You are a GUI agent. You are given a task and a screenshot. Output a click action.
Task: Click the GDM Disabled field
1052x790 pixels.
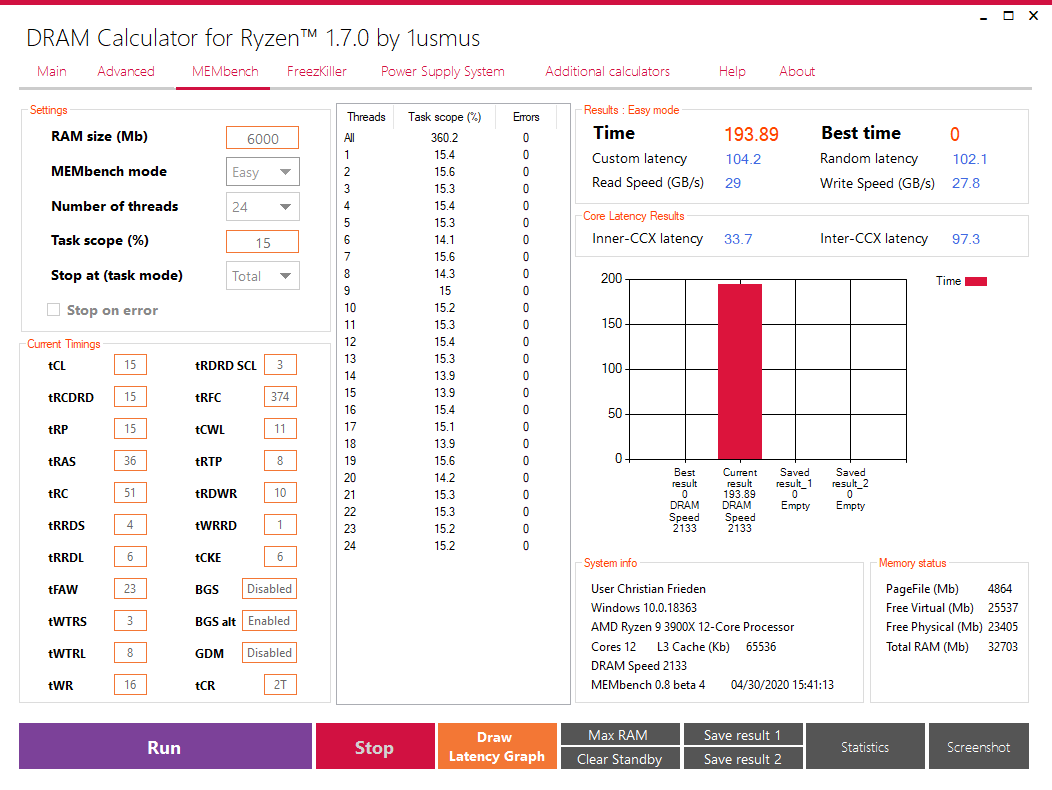269,652
